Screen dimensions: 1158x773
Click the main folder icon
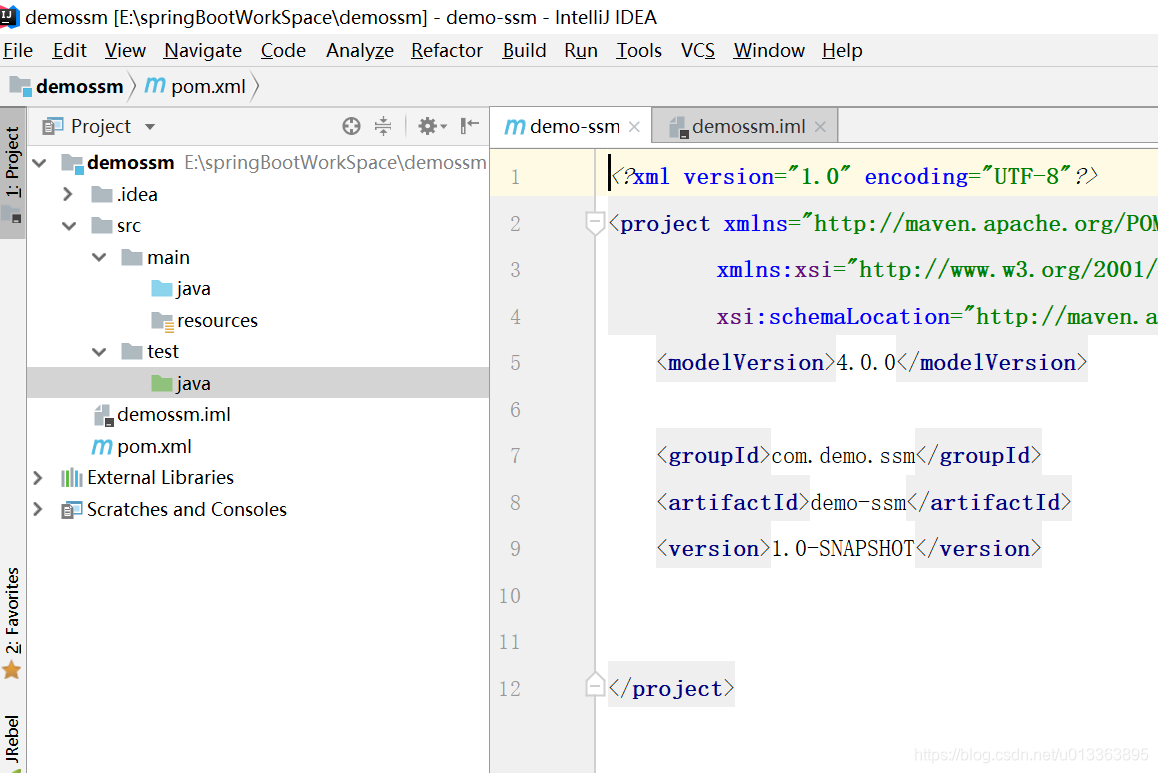[132, 257]
